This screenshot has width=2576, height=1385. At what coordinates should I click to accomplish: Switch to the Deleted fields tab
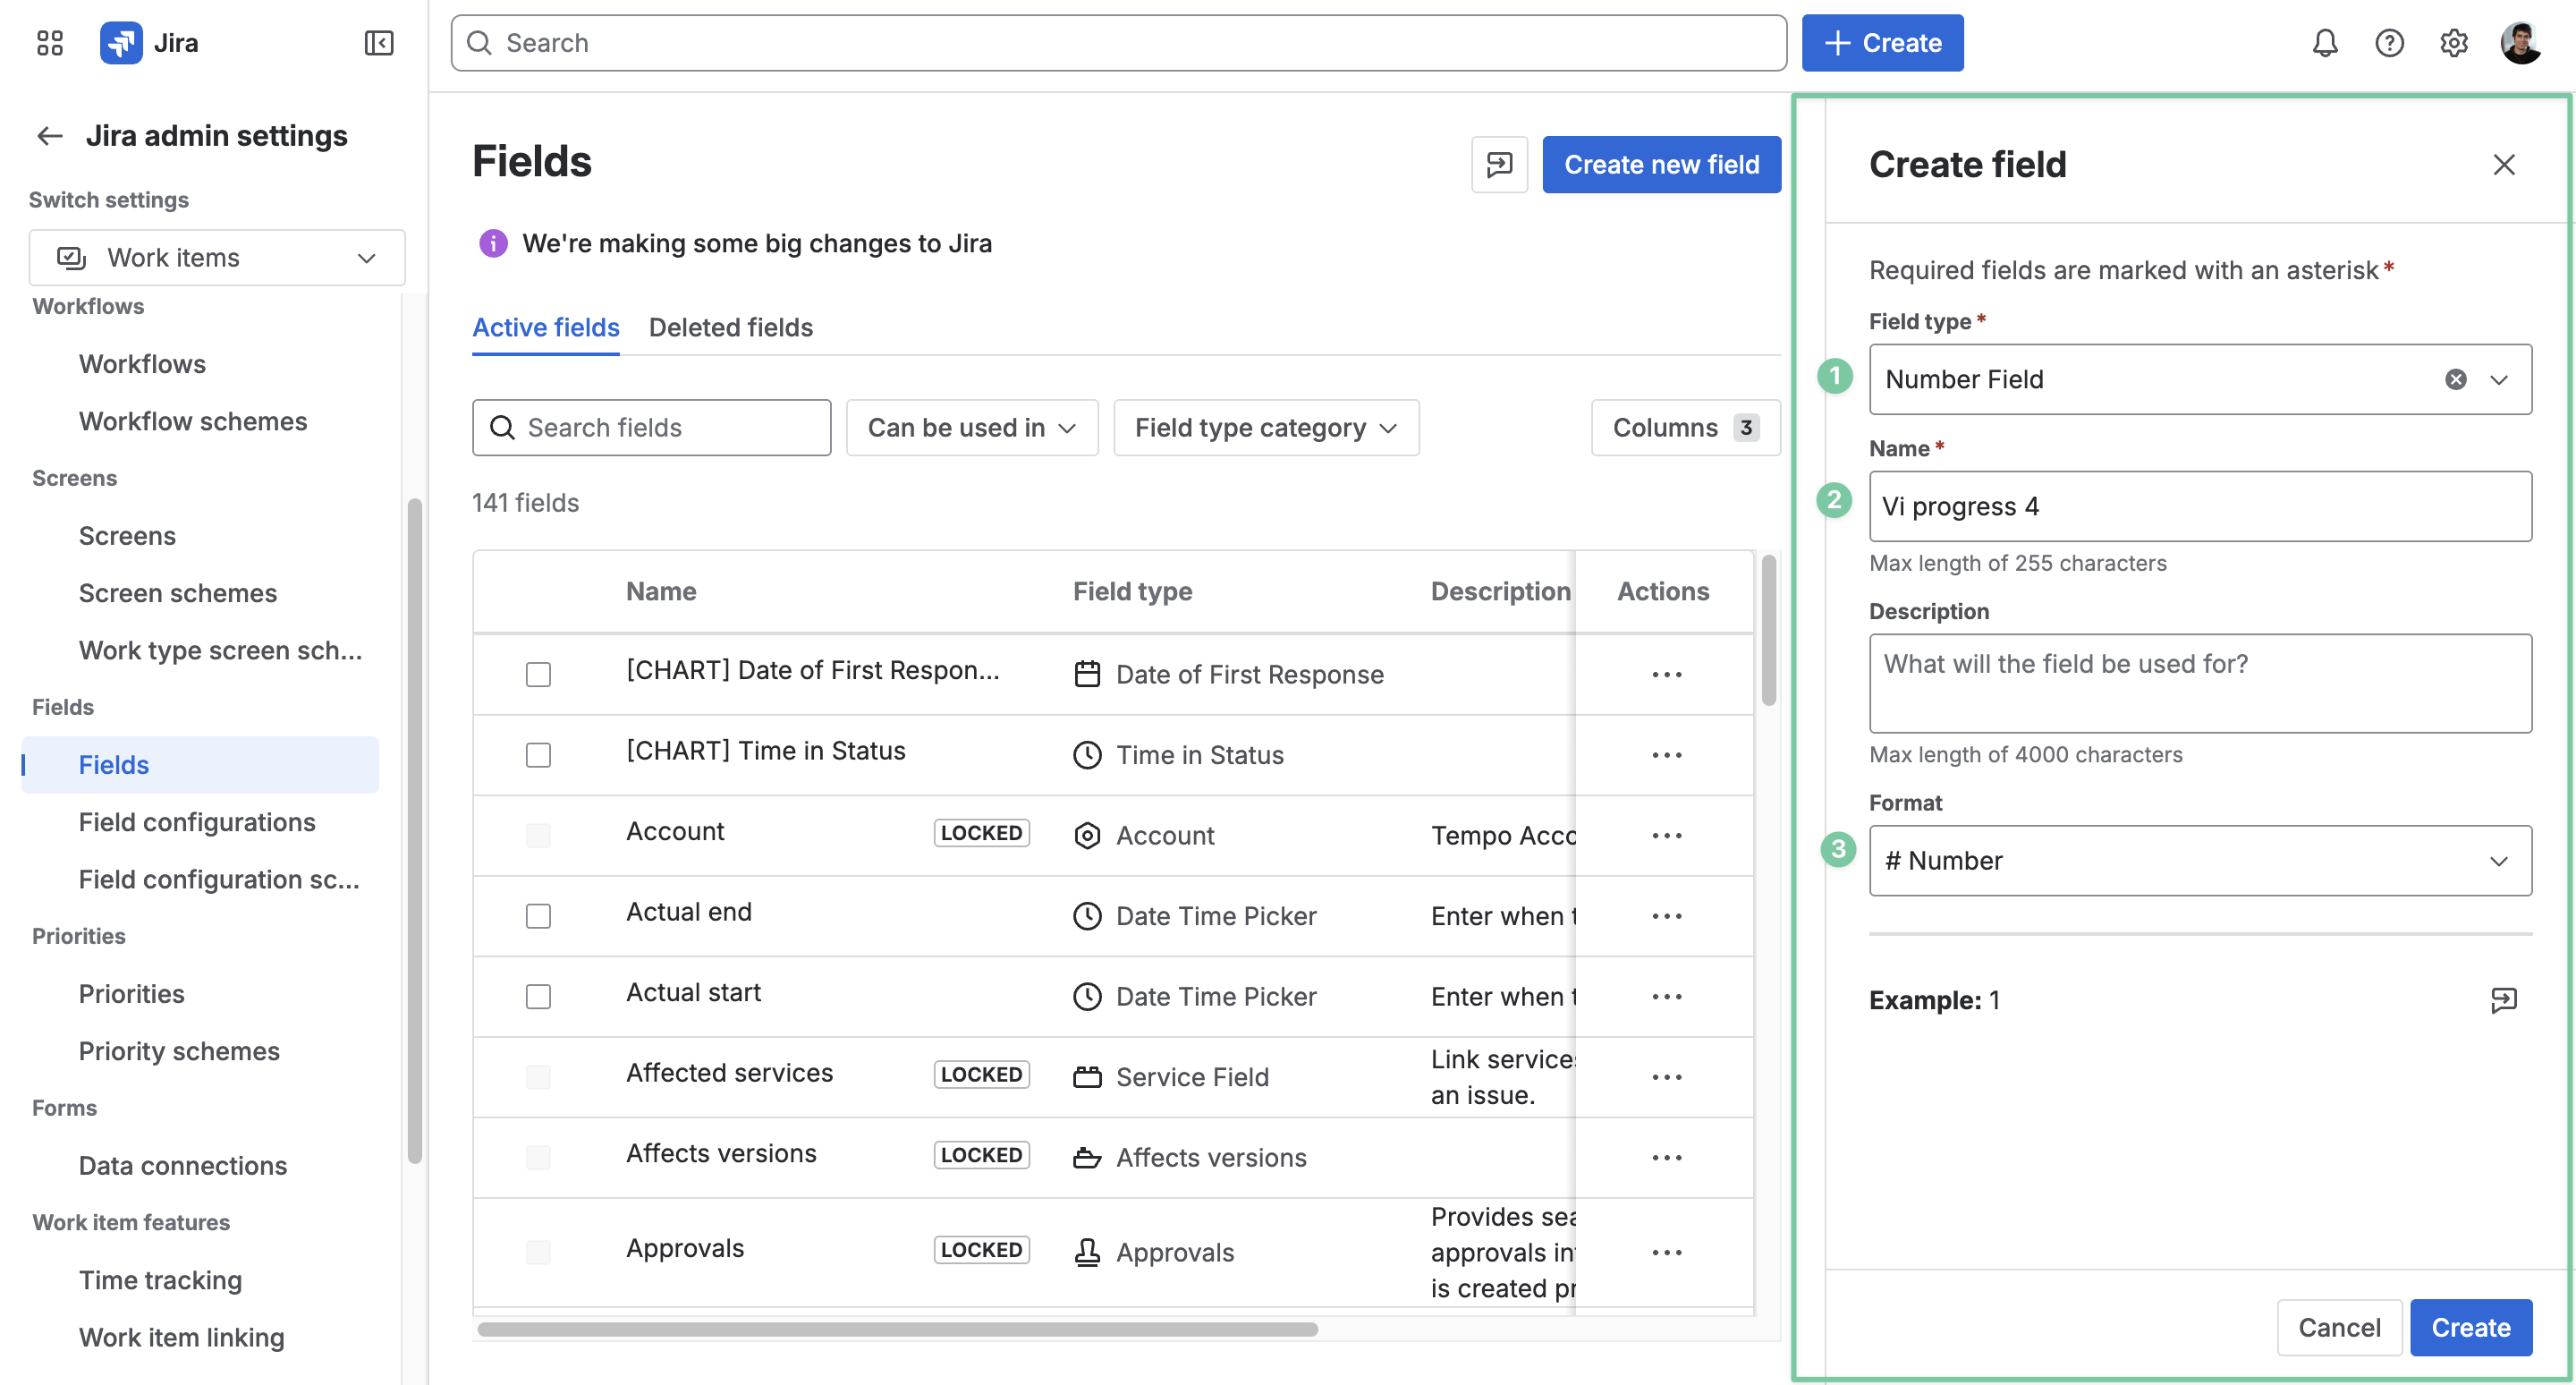click(x=730, y=327)
